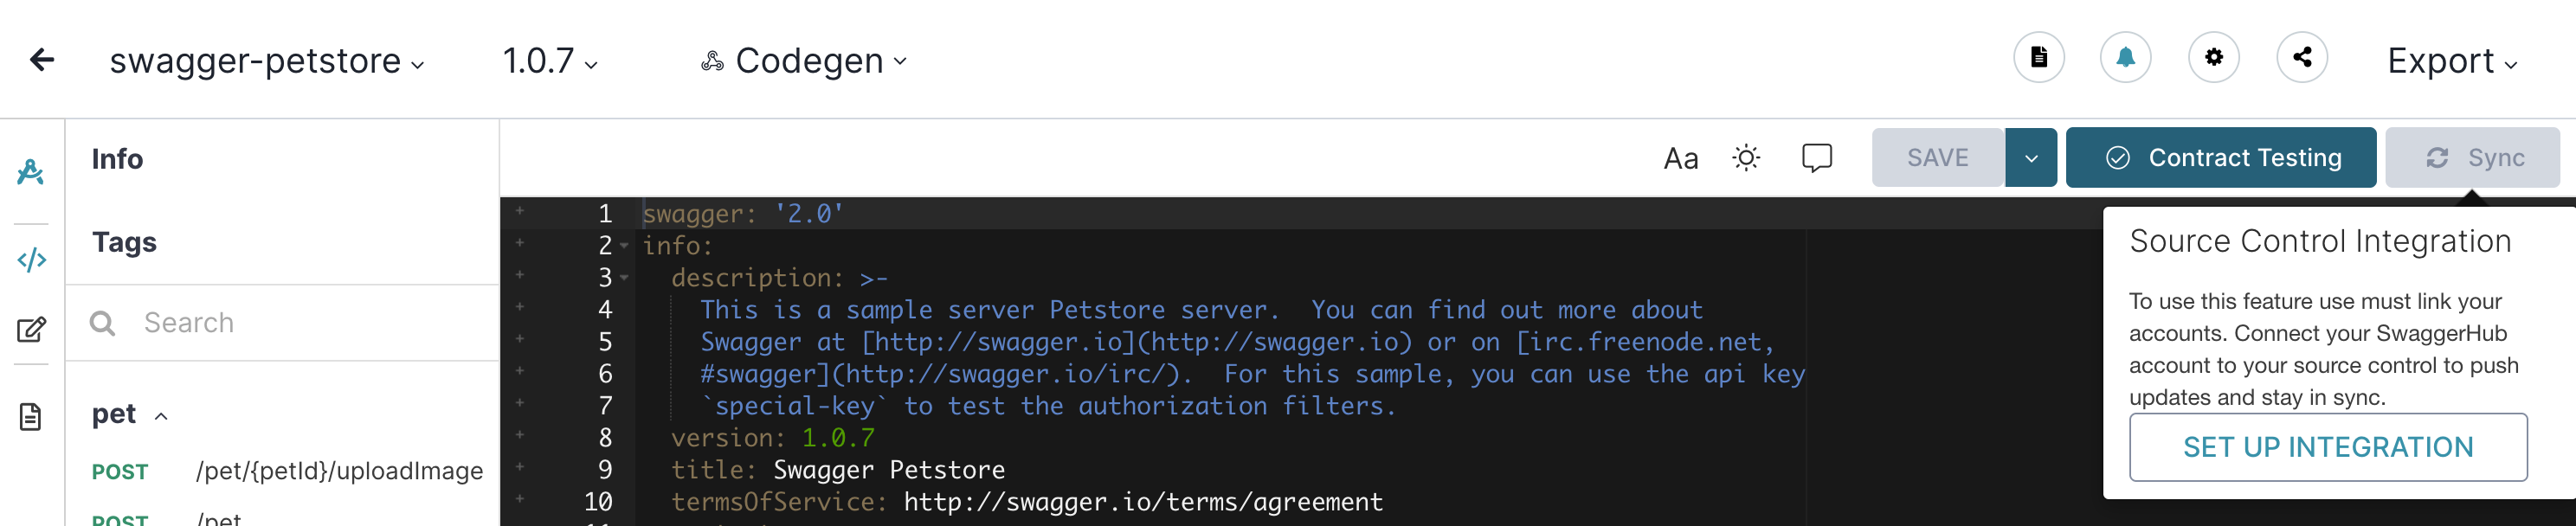Image resolution: width=2576 pixels, height=526 pixels.
Task: Click SET UP INTEGRATION button
Action: (x=2328, y=447)
